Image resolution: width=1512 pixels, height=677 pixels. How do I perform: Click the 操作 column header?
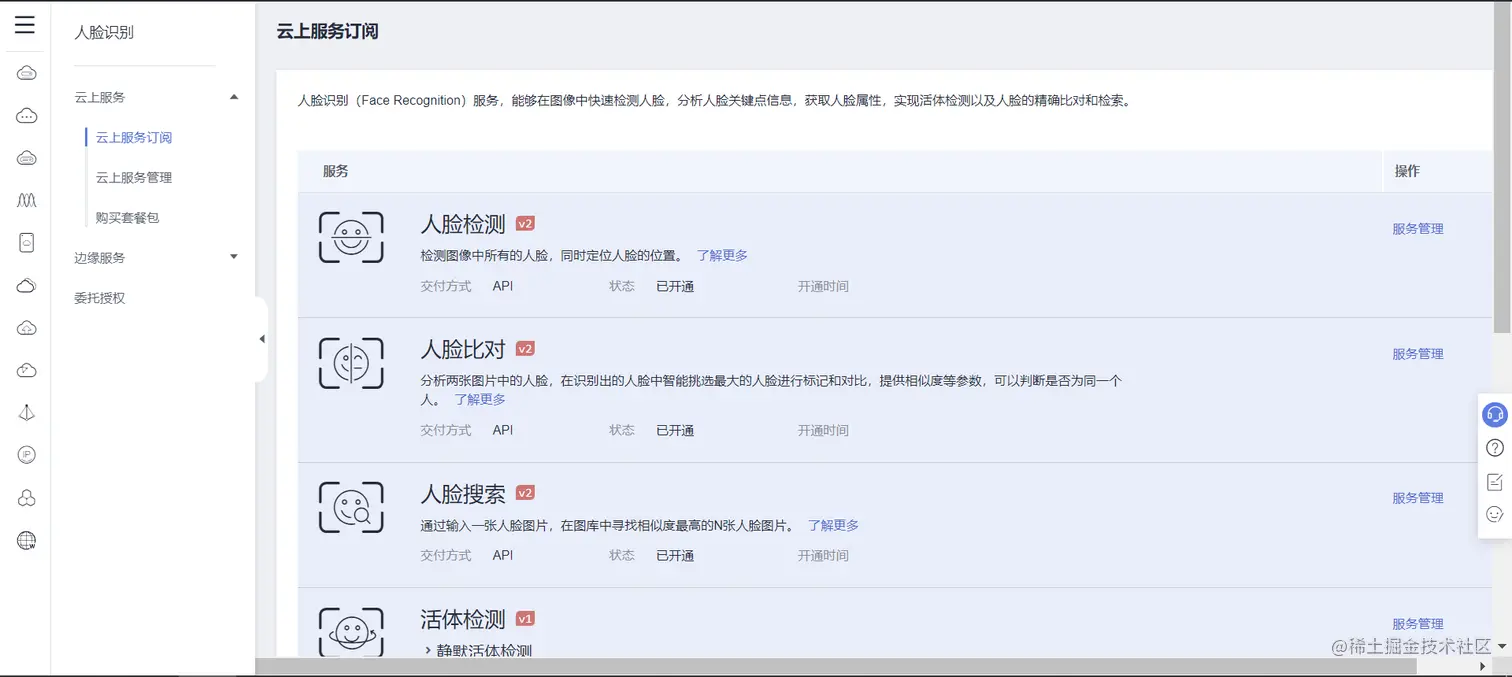click(x=1407, y=171)
